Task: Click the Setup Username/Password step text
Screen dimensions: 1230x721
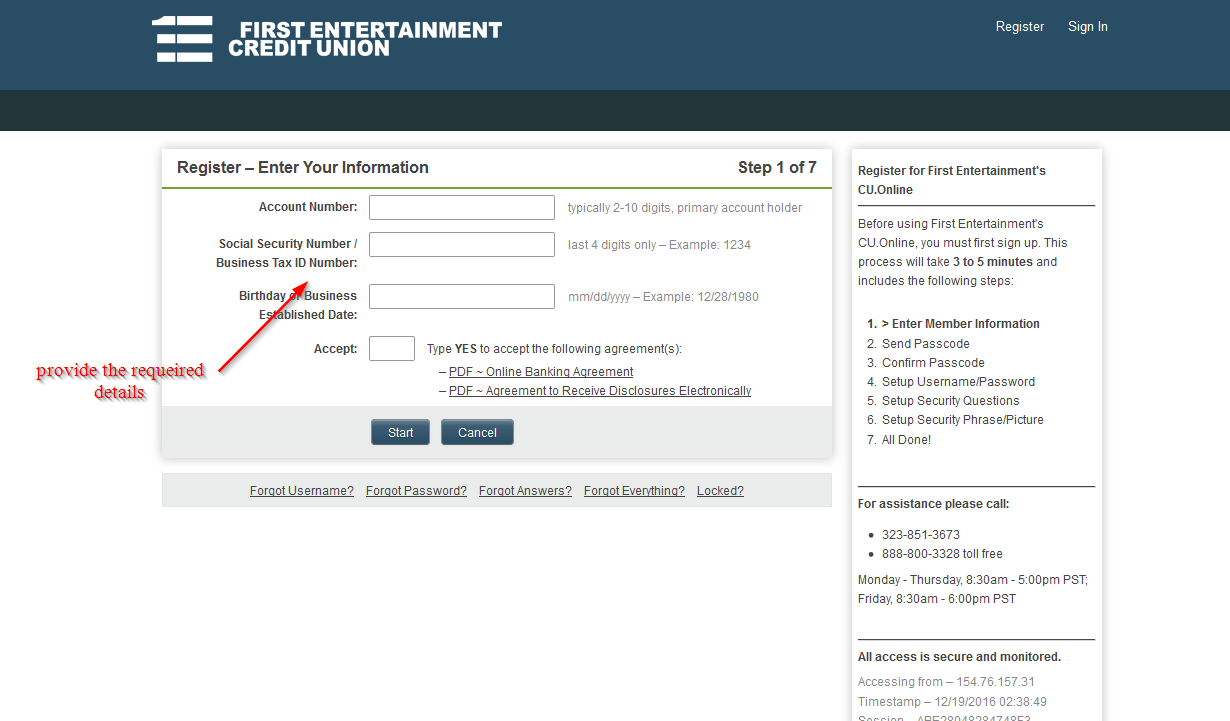Action: [958, 382]
